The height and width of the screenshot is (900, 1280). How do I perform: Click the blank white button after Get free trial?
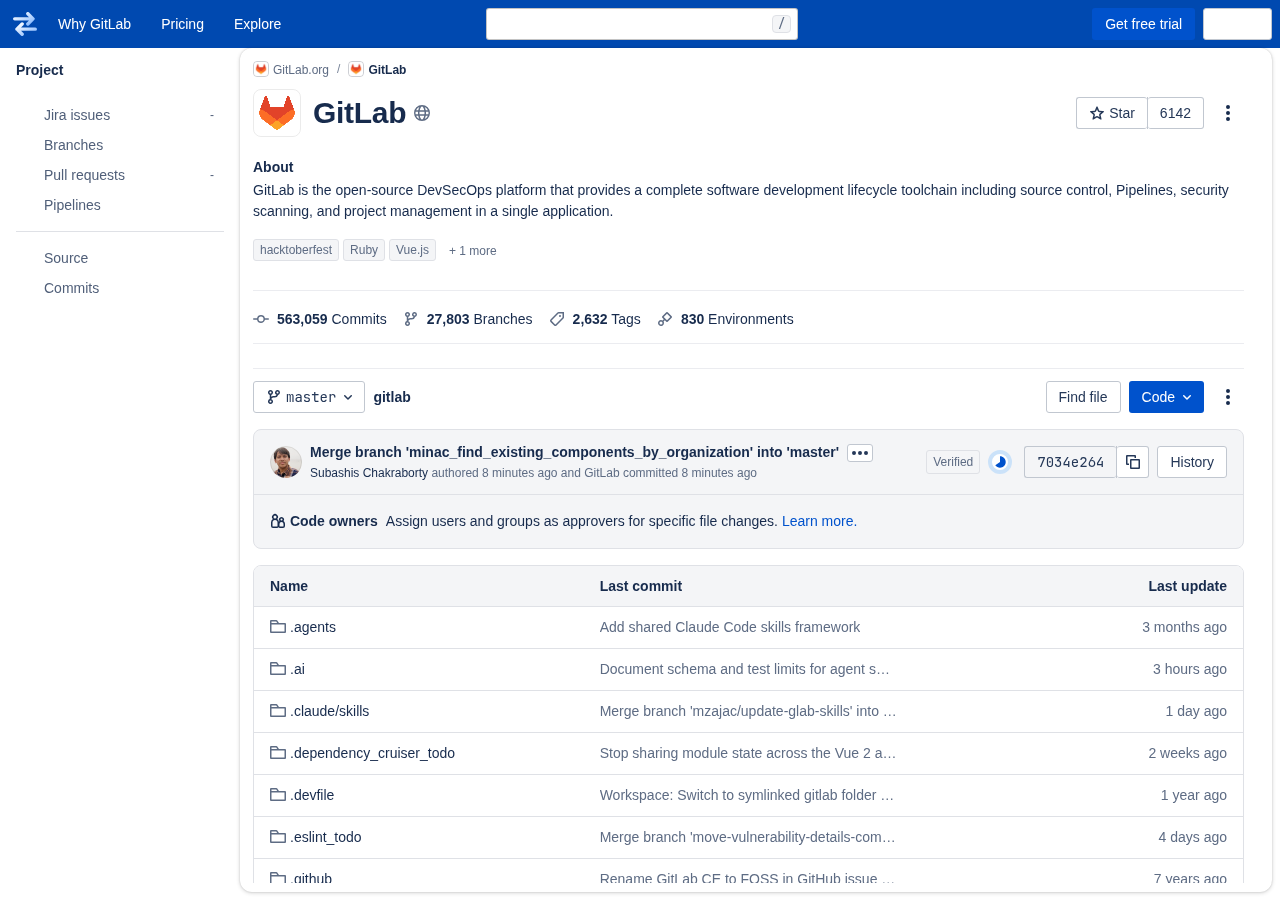pyautogui.click(x=1237, y=24)
